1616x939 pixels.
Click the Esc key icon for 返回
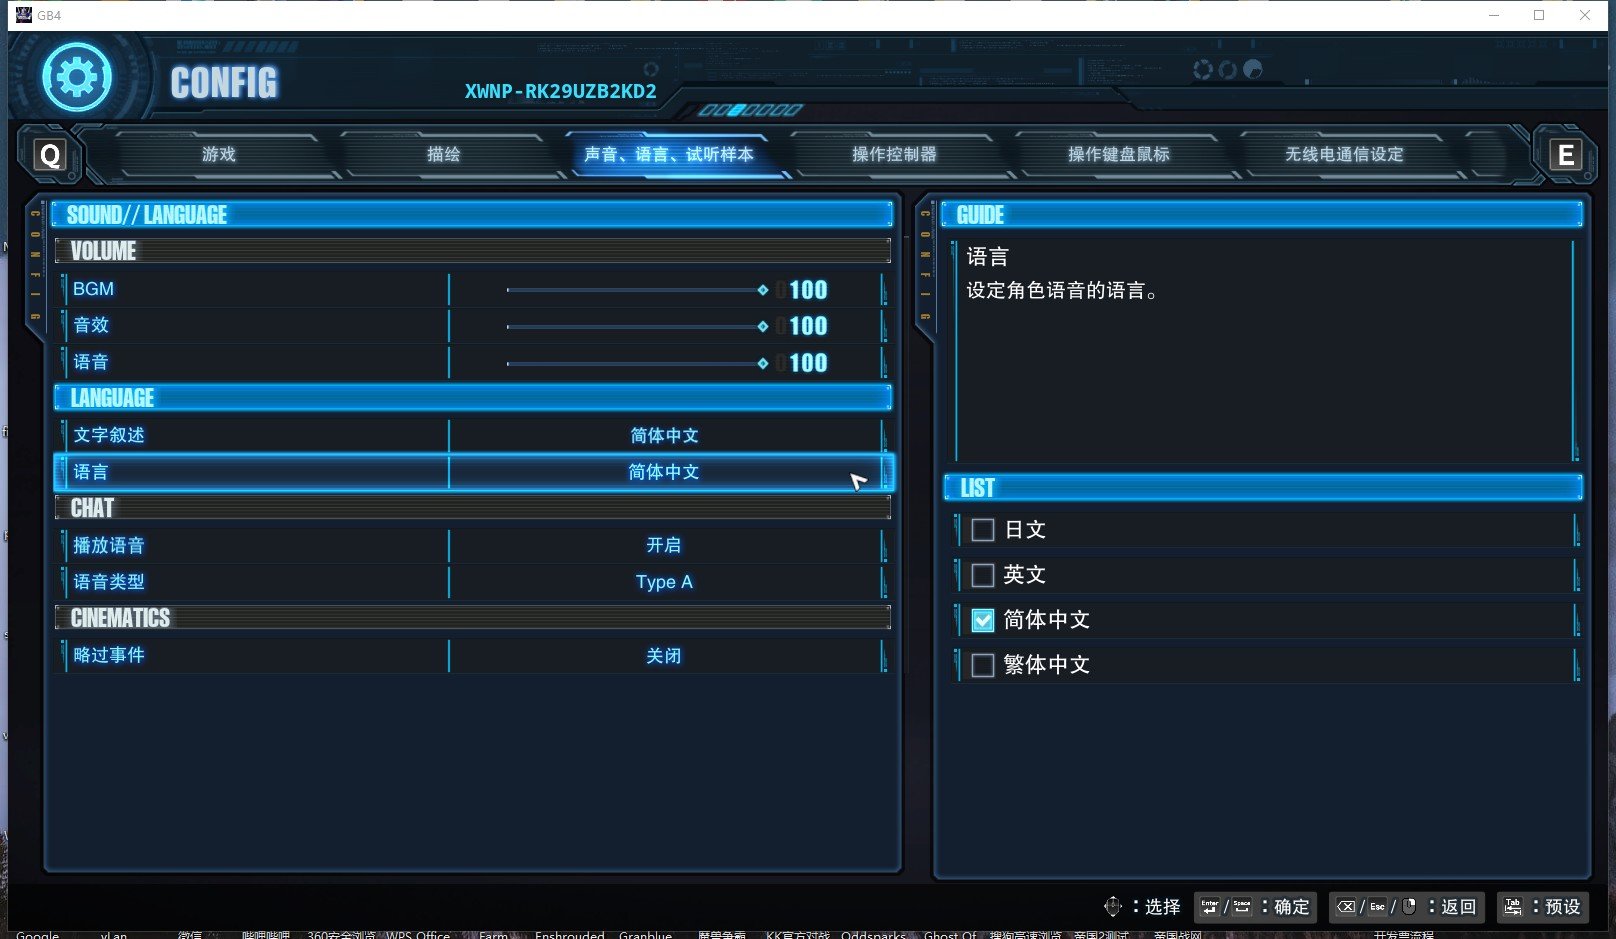[x=1377, y=907]
